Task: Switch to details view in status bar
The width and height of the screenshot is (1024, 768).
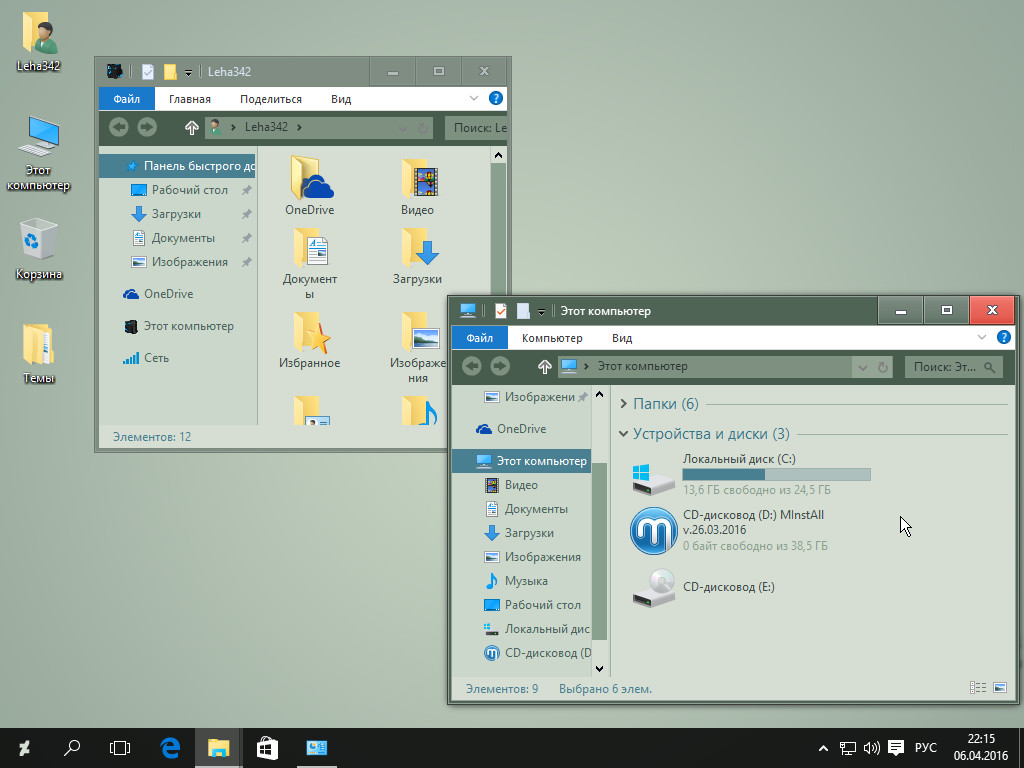Action: click(x=978, y=688)
